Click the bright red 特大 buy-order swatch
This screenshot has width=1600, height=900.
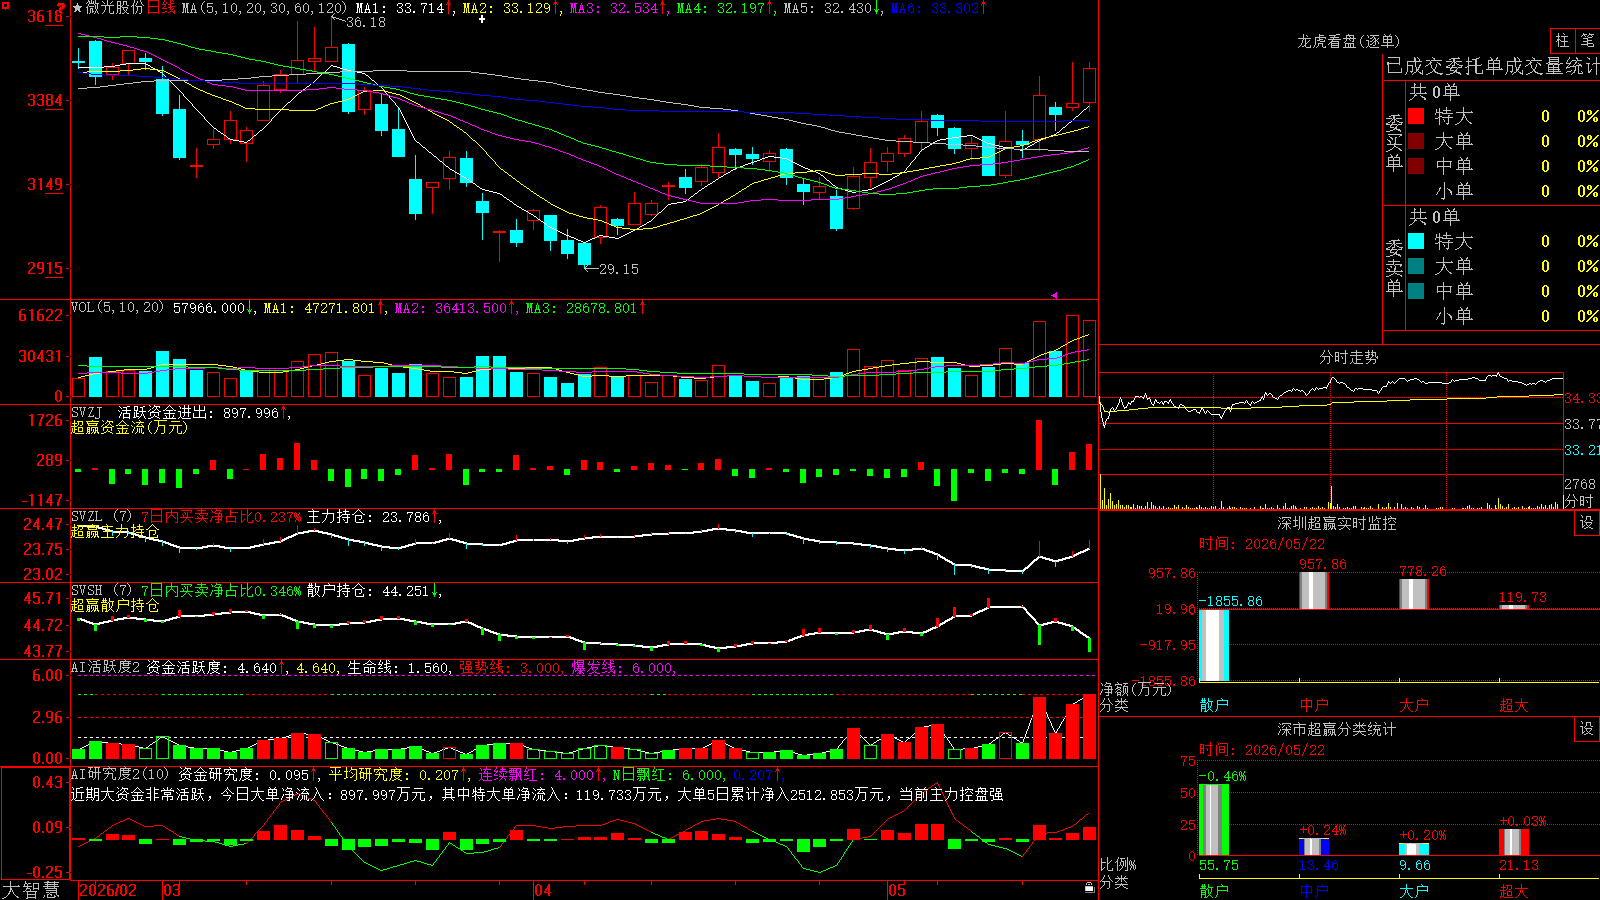click(1416, 116)
